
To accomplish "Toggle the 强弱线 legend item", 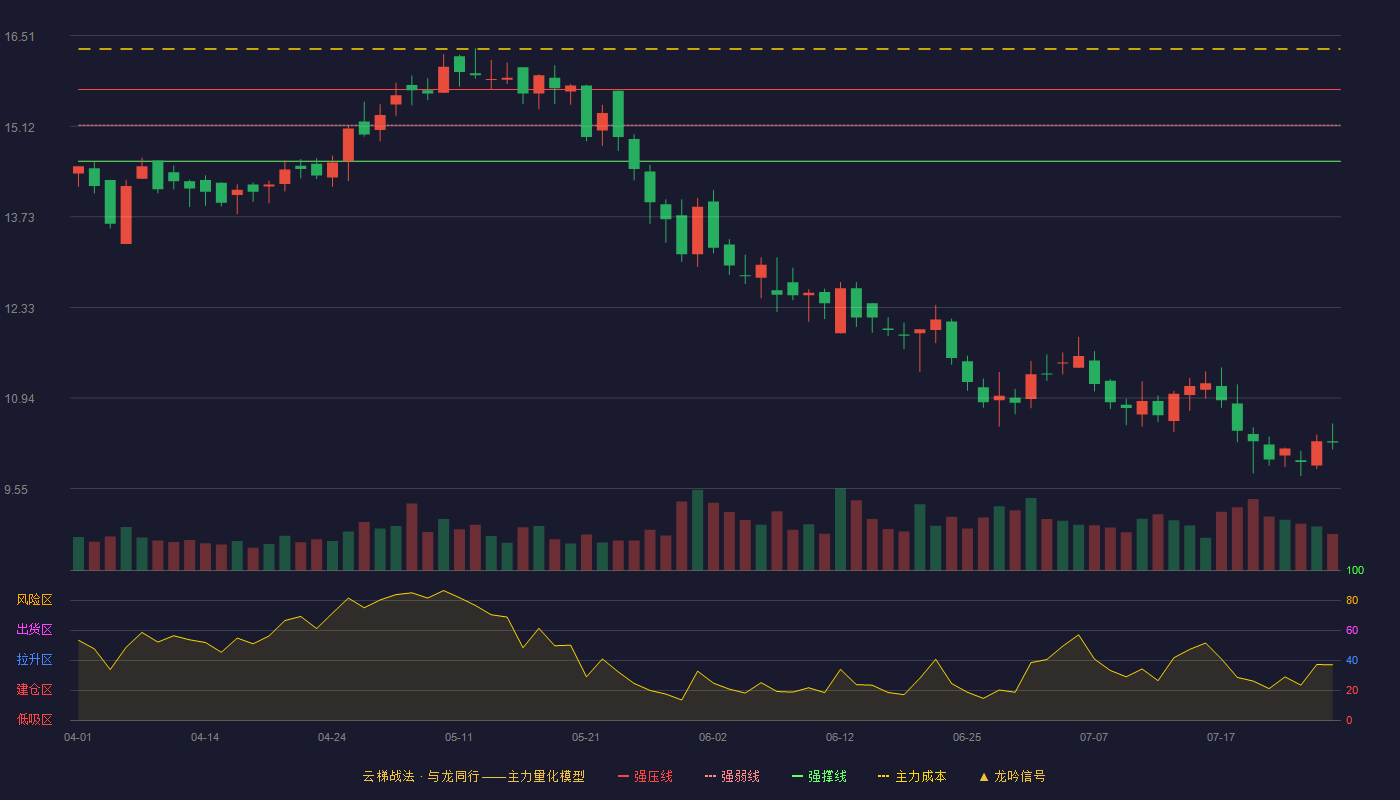I will (x=732, y=776).
